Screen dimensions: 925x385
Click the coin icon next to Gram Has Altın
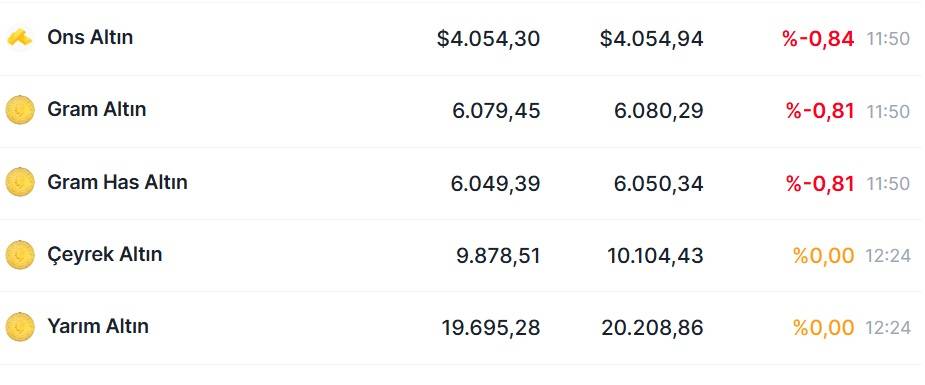pos(20,182)
